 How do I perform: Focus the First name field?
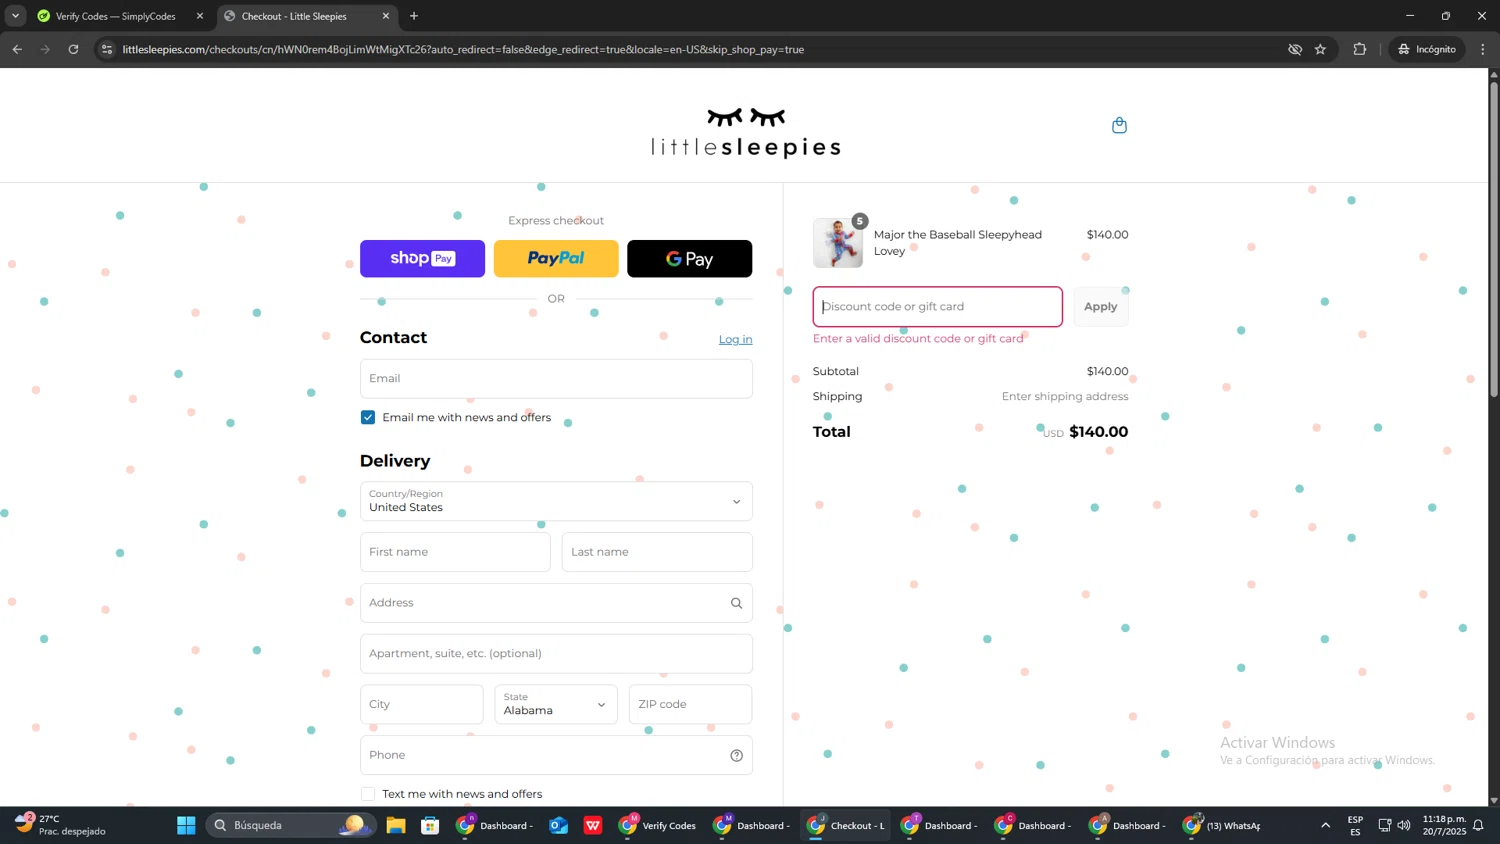click(455, 552)
